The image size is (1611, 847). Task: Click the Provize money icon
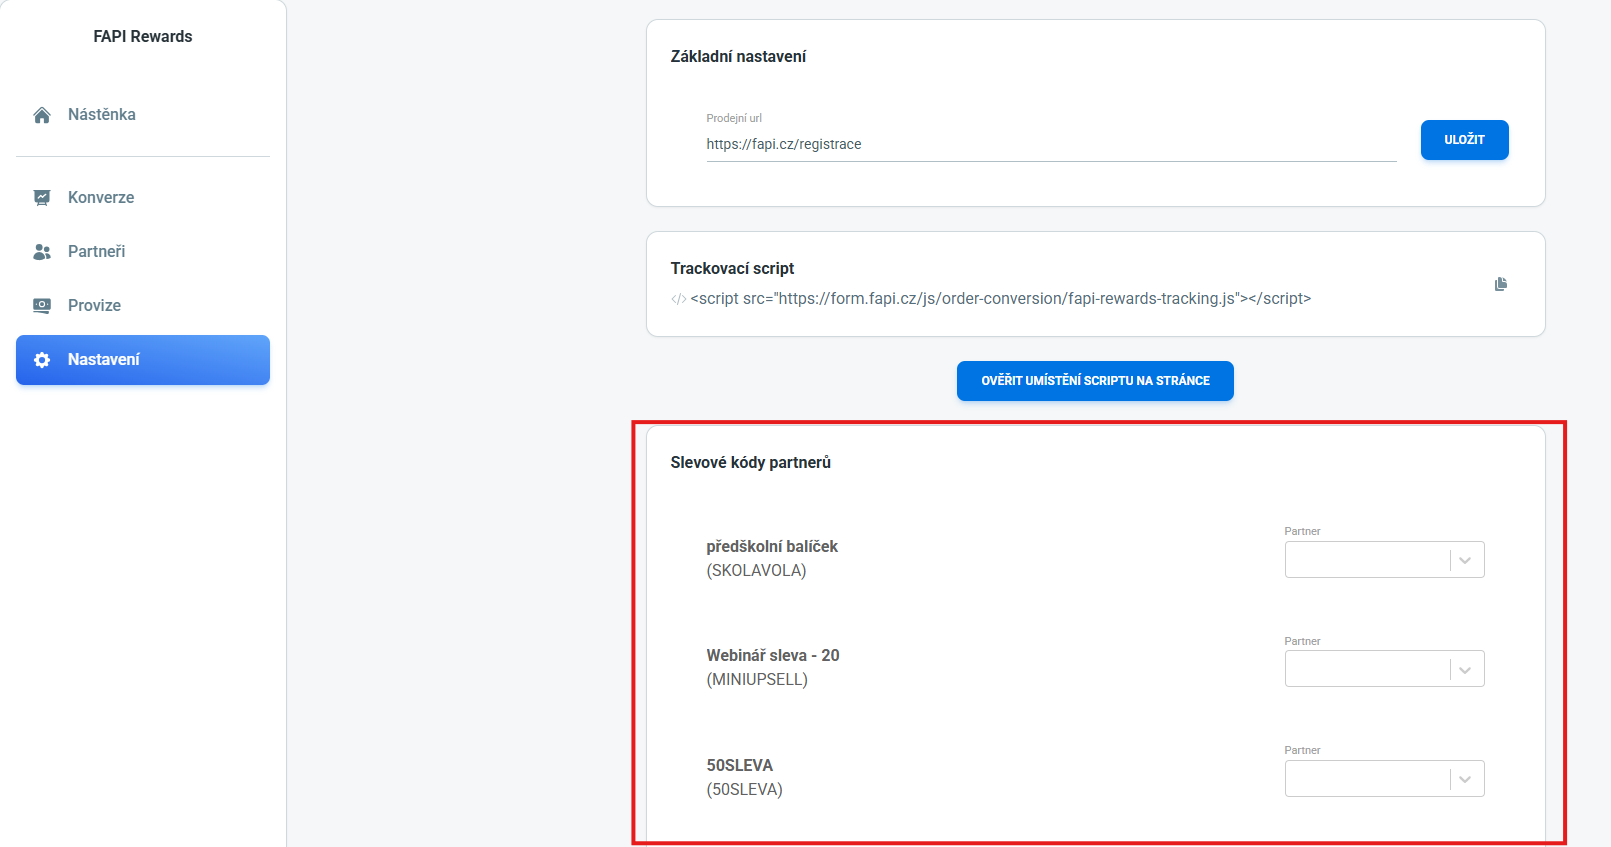coord(42,306)
